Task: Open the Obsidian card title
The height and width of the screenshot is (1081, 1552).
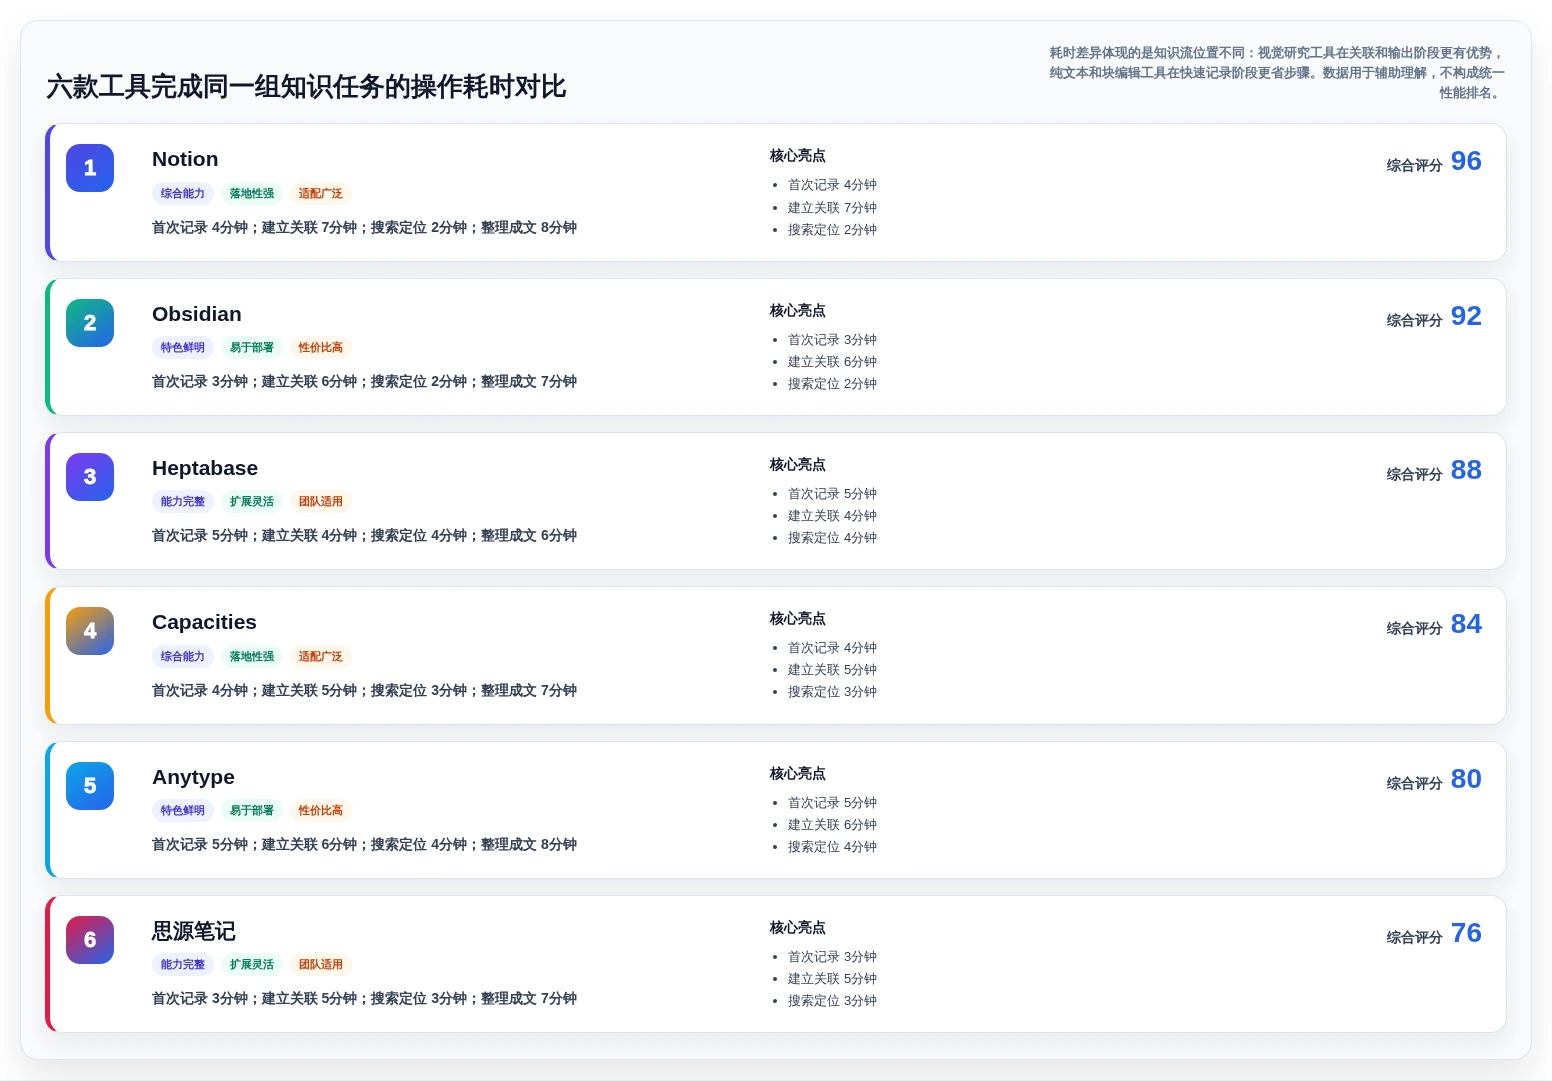Action: 197,314
